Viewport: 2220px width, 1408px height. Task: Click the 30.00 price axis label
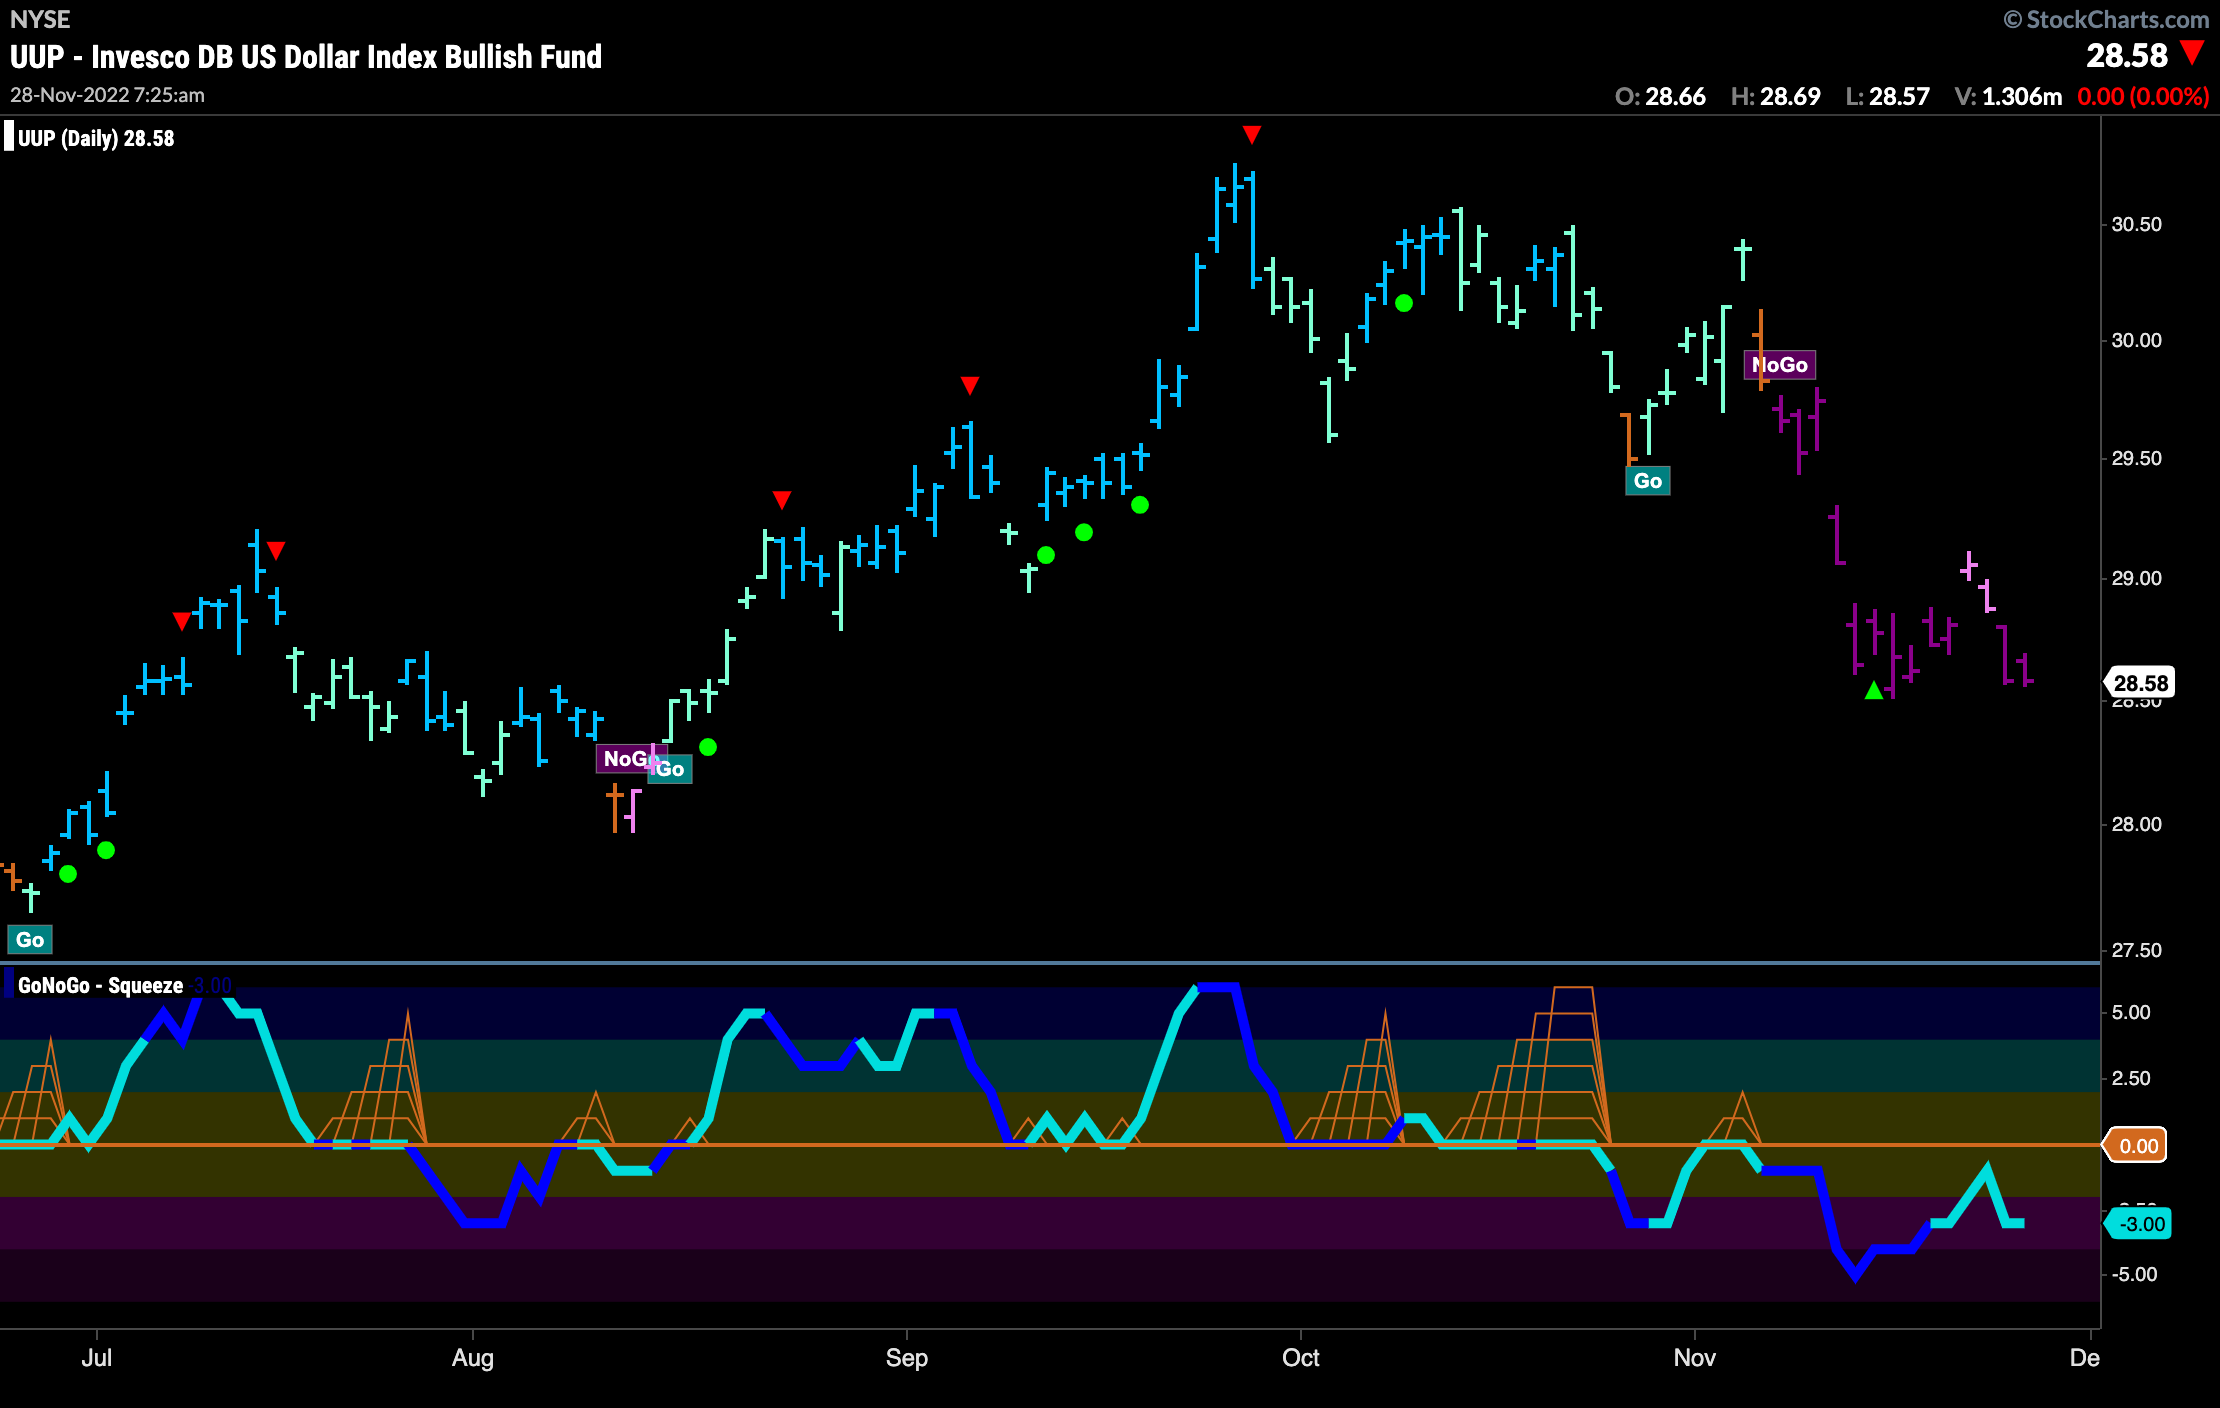pyautogui.click(x=2136, y=340)
